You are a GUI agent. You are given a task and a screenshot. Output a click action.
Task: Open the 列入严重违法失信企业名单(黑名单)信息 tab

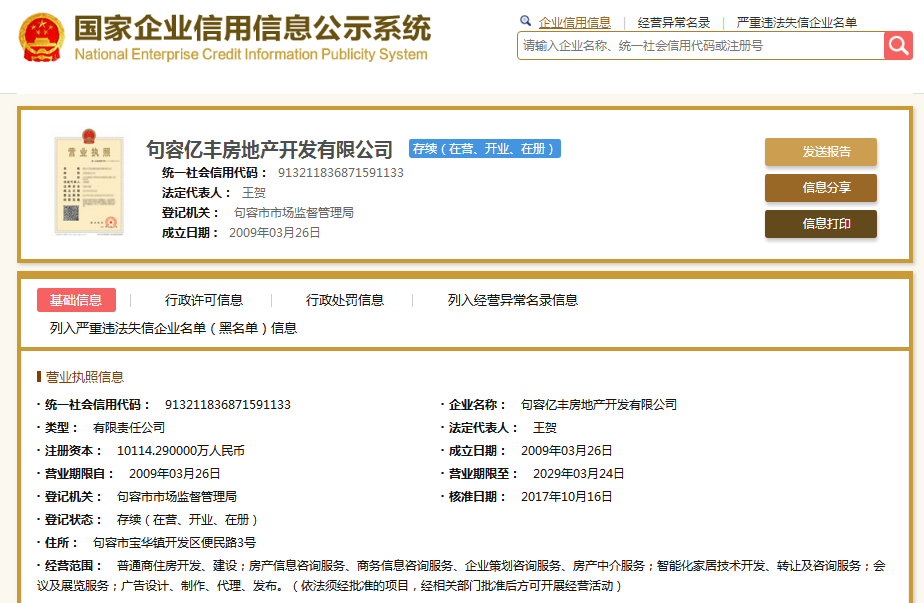tap(173, 328)
